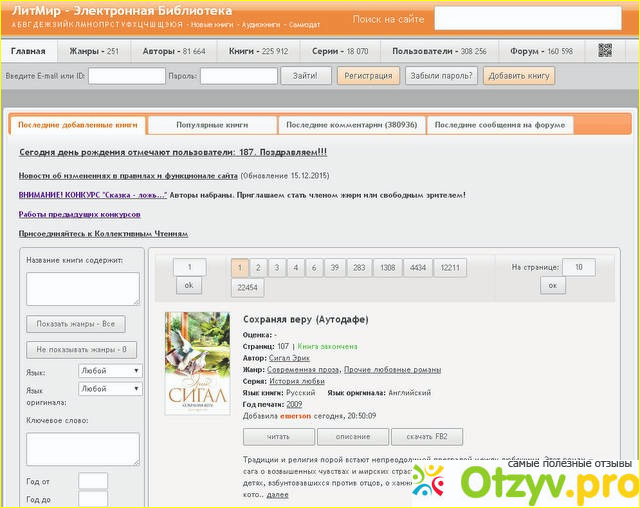Open Новости об изменениях в правилах link
This screenshot has width=640, height=508.
[x=128, y=176]
